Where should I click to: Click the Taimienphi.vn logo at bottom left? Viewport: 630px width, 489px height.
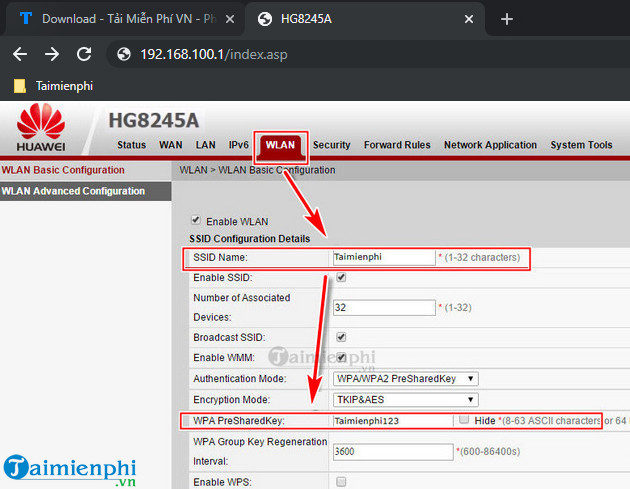tap(70, 470)
